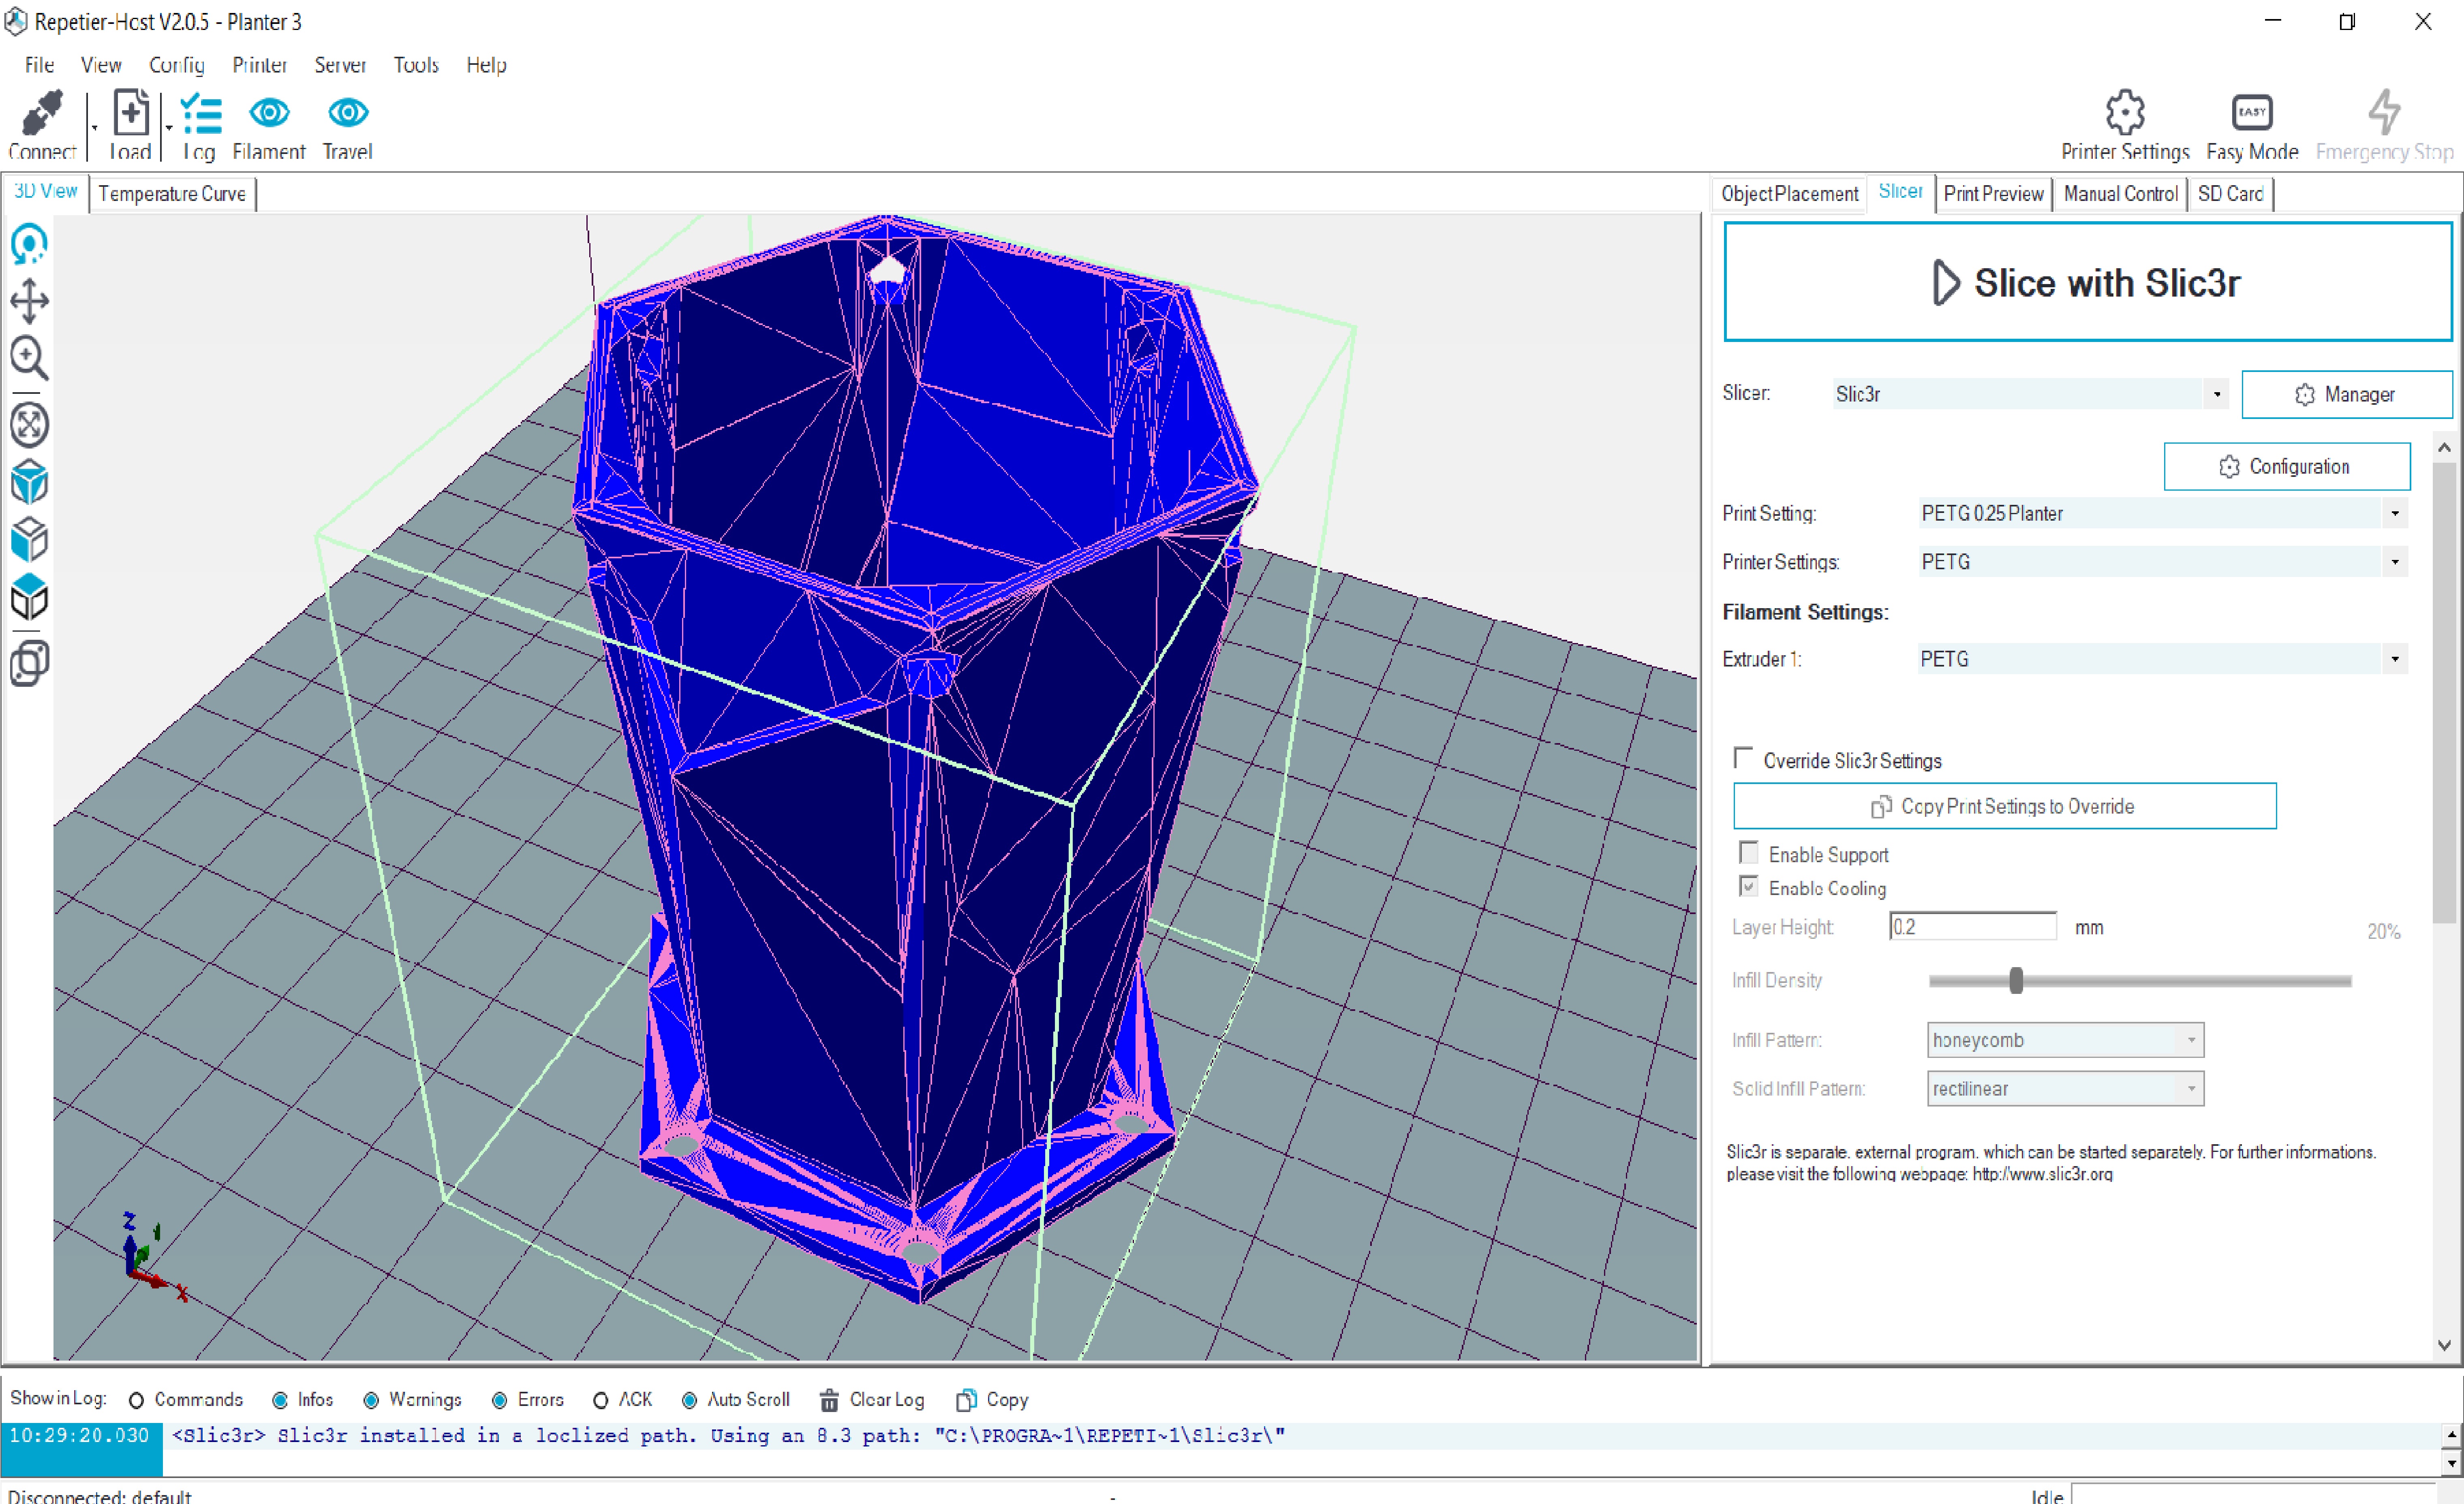Click the Copy log icon
This screenshot has height=1504, width=2464.
click(966, 1400)
